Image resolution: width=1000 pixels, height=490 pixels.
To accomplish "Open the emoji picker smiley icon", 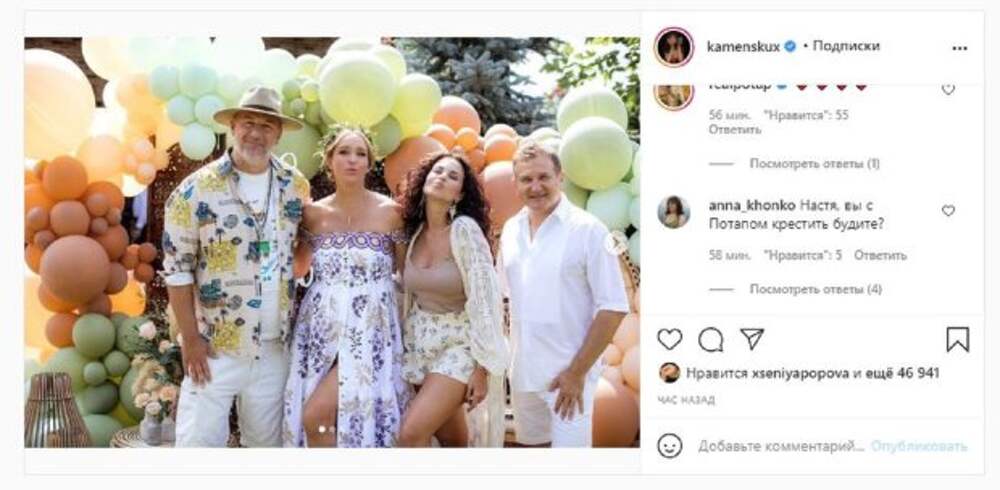I will click(x=670, y=445).
